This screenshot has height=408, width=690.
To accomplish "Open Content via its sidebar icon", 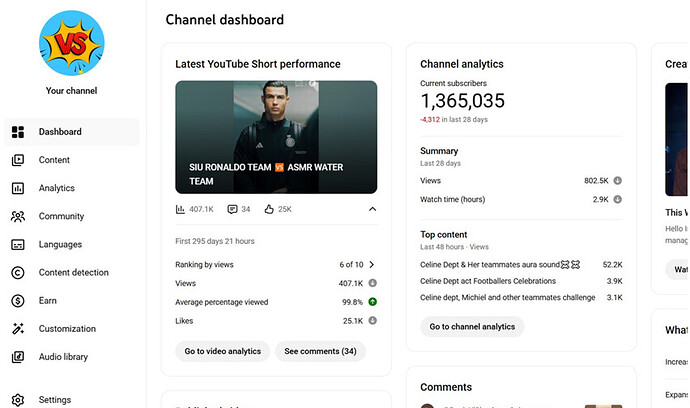I will click(x=18, y=160).
